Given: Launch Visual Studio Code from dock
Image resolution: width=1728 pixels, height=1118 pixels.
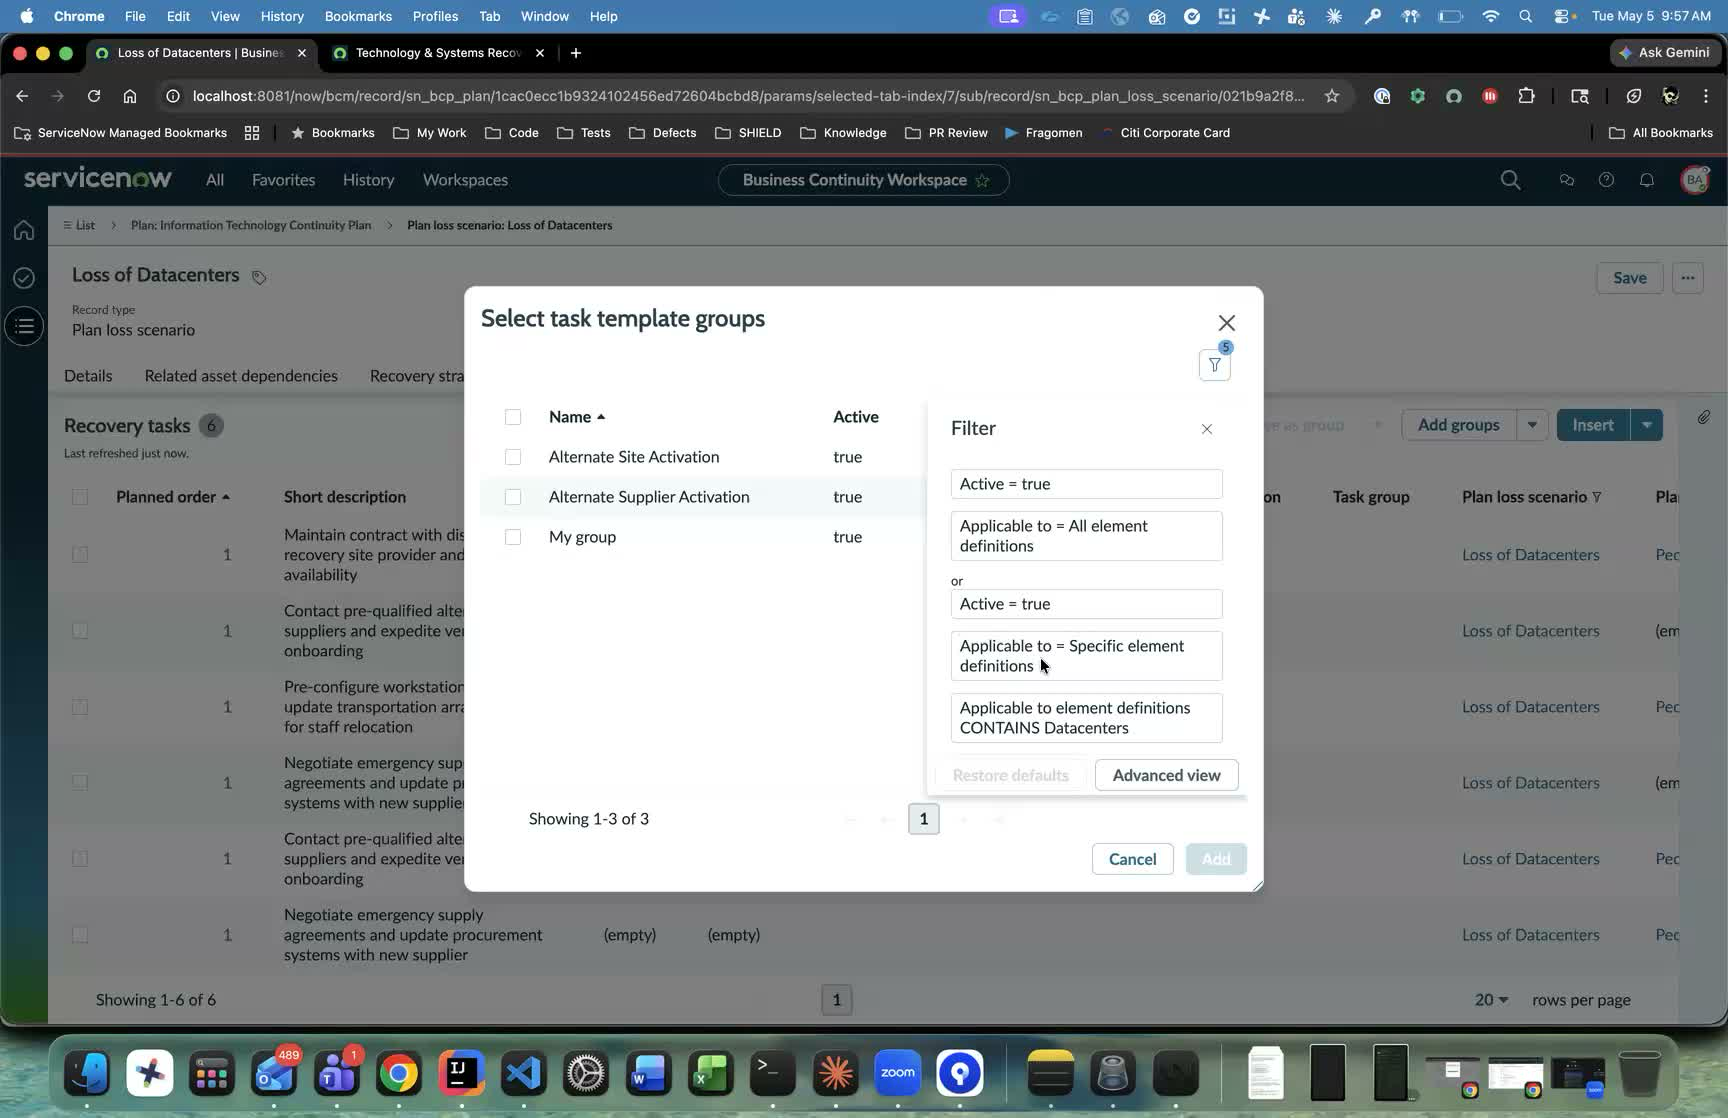Looking at the screenshot, I should 523,1074.
